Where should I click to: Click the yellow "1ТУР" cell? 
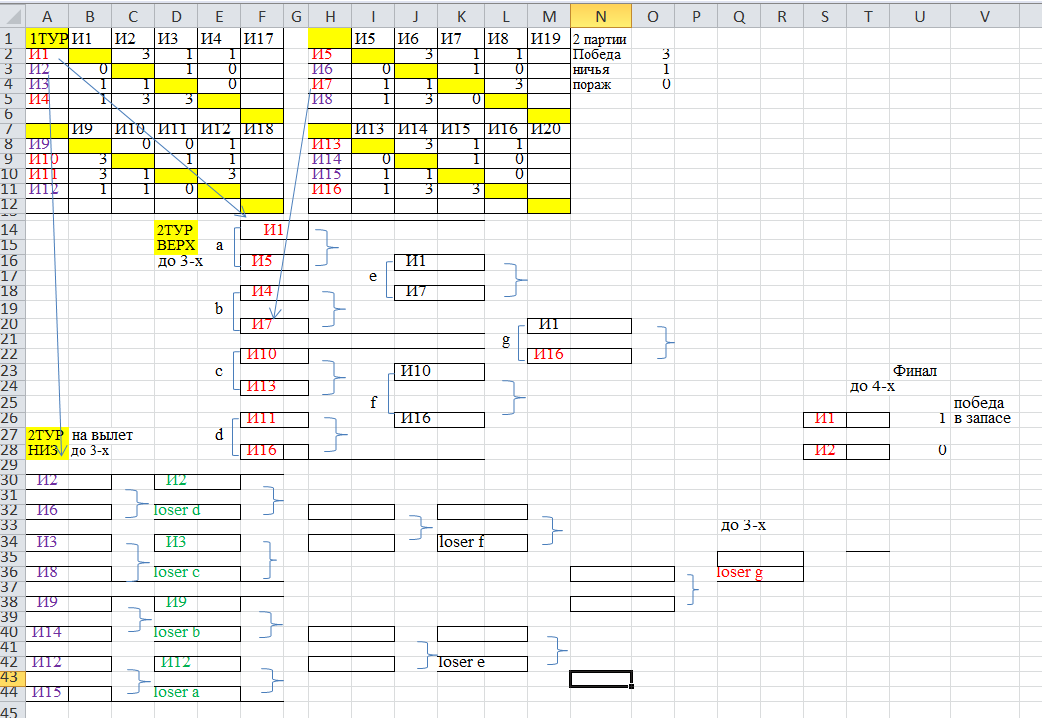pos(47,38)
